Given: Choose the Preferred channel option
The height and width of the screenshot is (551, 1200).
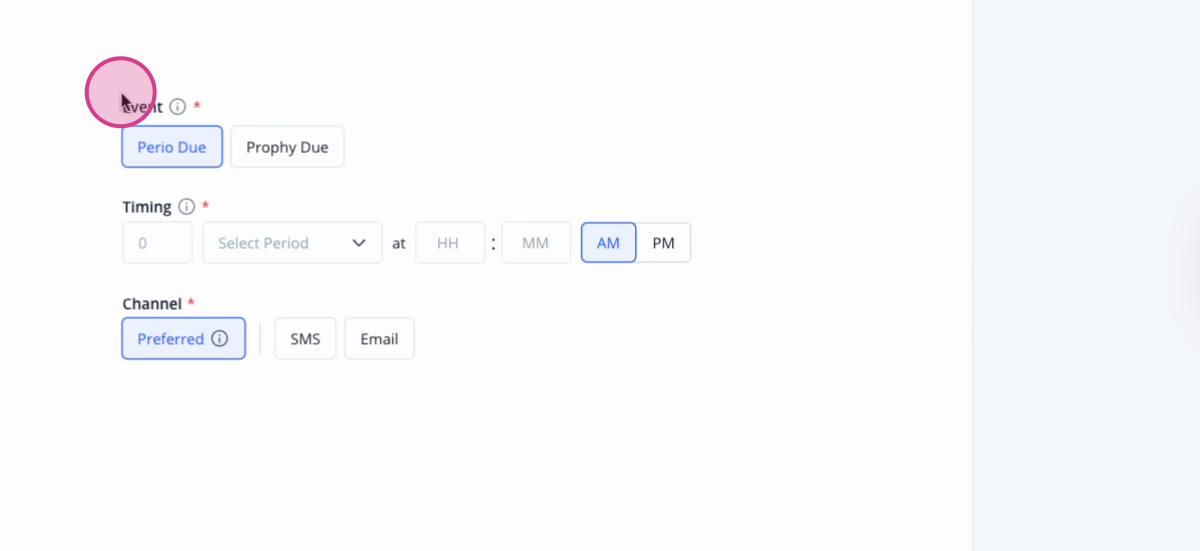Looking at the screenshot, I should click(183, 339).
